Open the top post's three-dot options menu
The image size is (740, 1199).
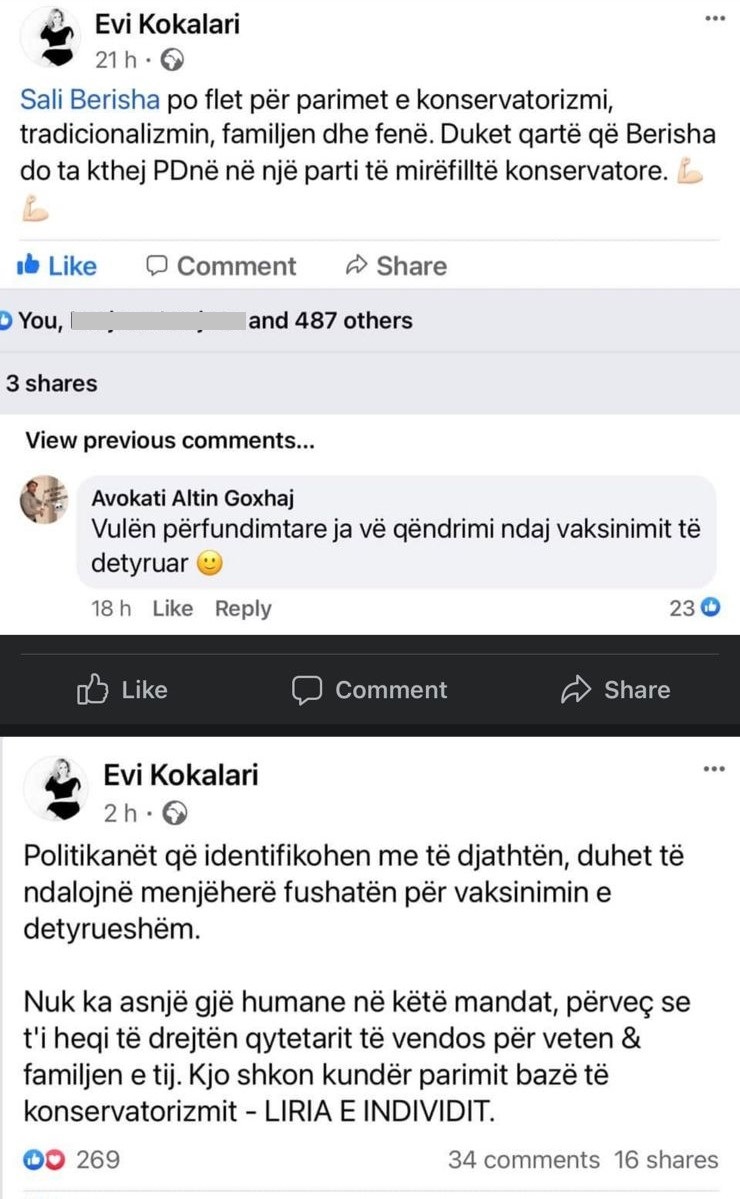pos(714,19)
